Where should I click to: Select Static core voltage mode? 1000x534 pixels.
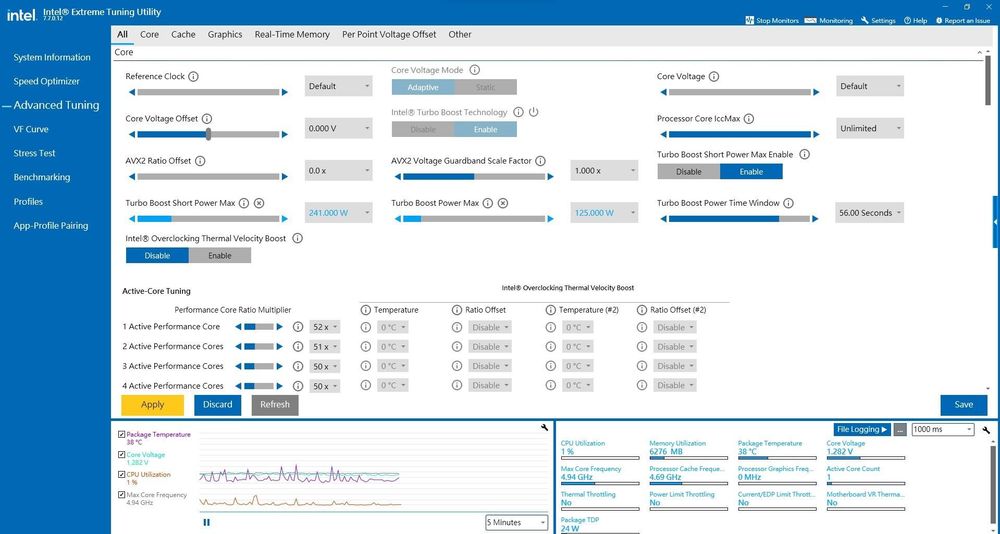(485, 87)
